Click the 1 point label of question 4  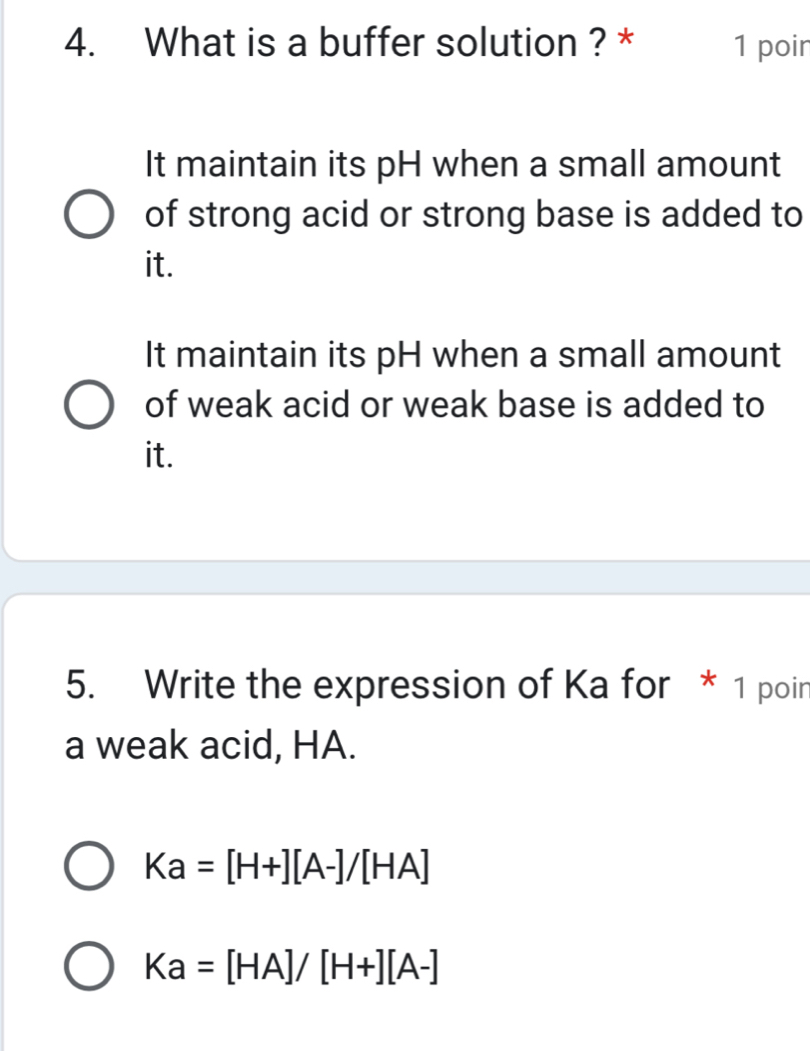click(x=769, y=46)
